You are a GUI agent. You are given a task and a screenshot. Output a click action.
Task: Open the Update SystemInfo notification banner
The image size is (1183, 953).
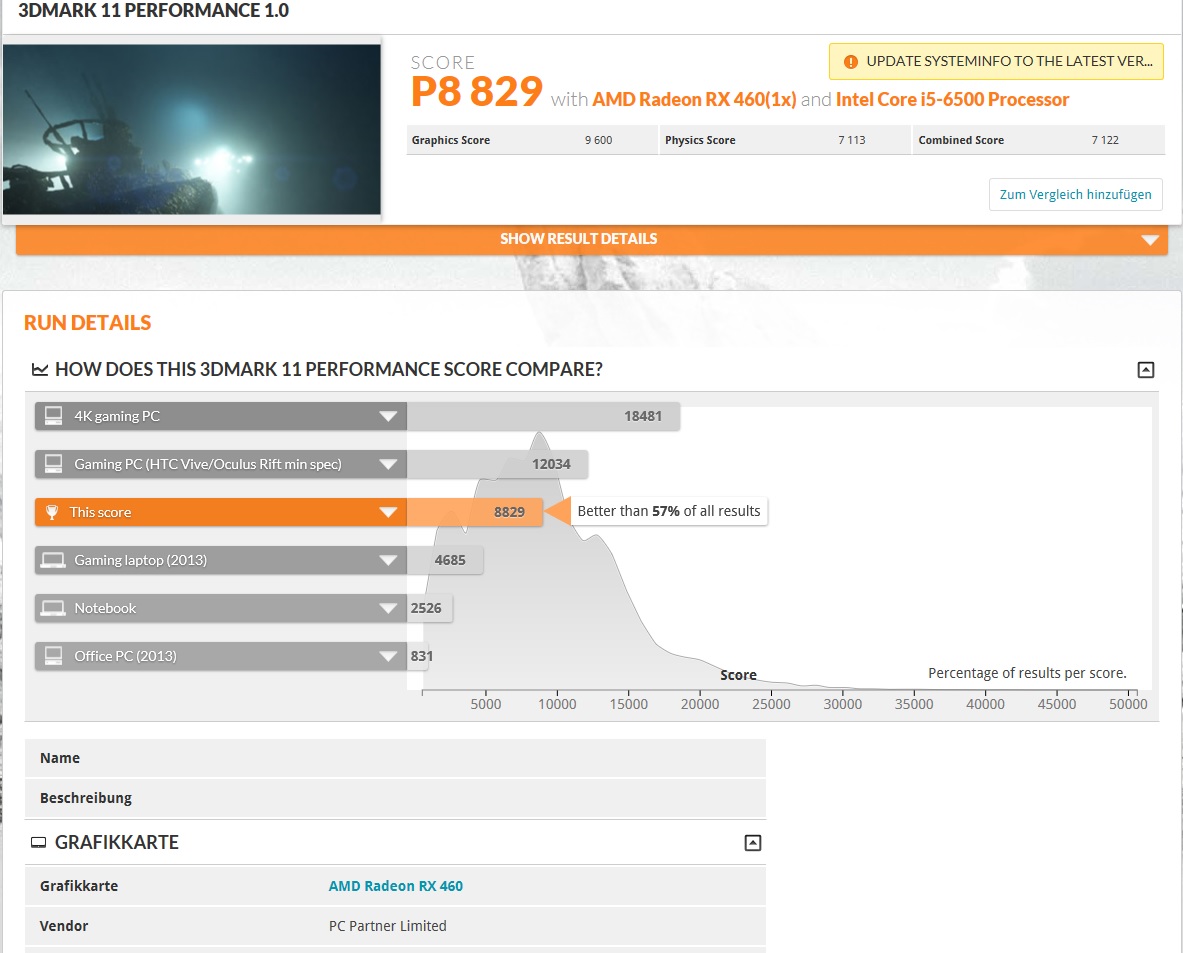click(x=996, y=62)
